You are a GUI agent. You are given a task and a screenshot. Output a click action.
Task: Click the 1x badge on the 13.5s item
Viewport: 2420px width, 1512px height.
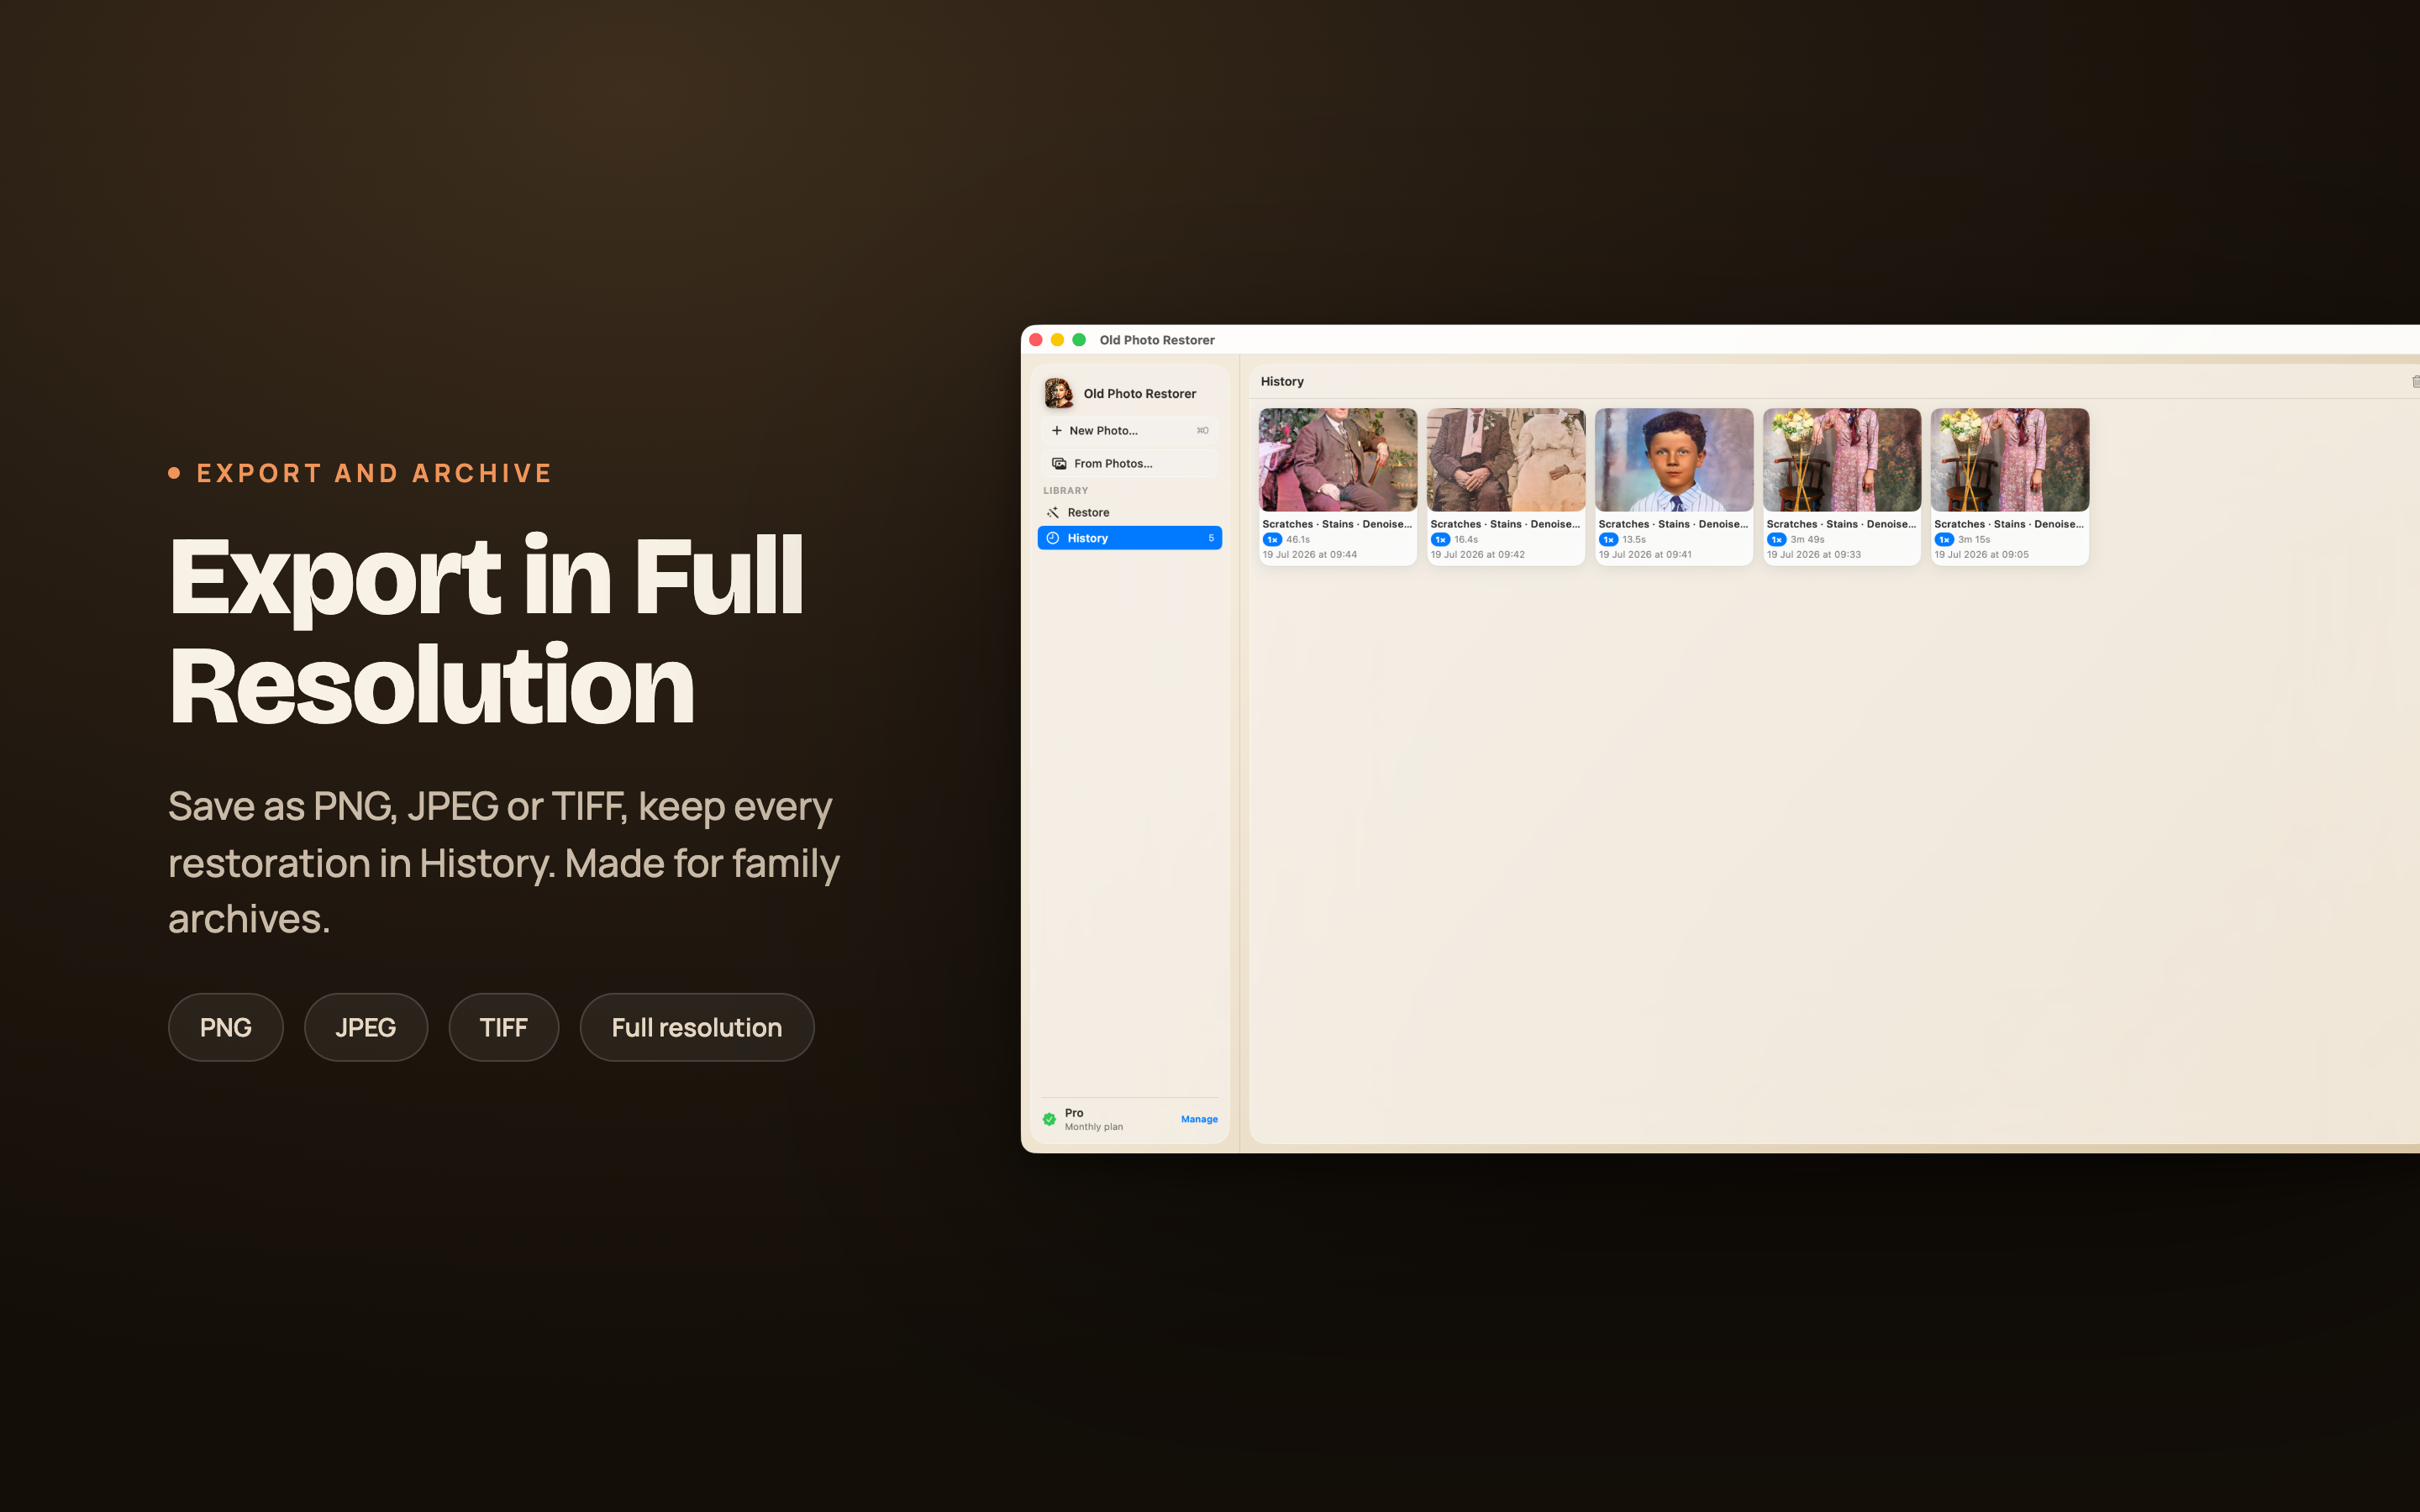click(1608, 540)
